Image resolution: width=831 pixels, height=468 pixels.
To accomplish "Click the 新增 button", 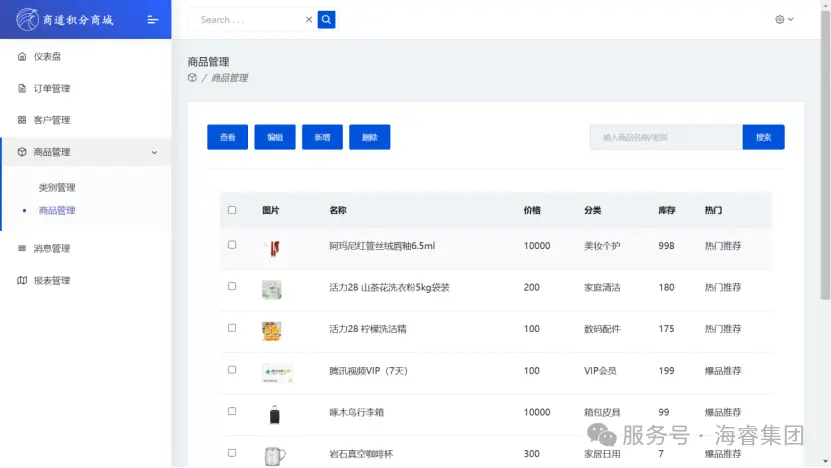I will pos(322,137).
